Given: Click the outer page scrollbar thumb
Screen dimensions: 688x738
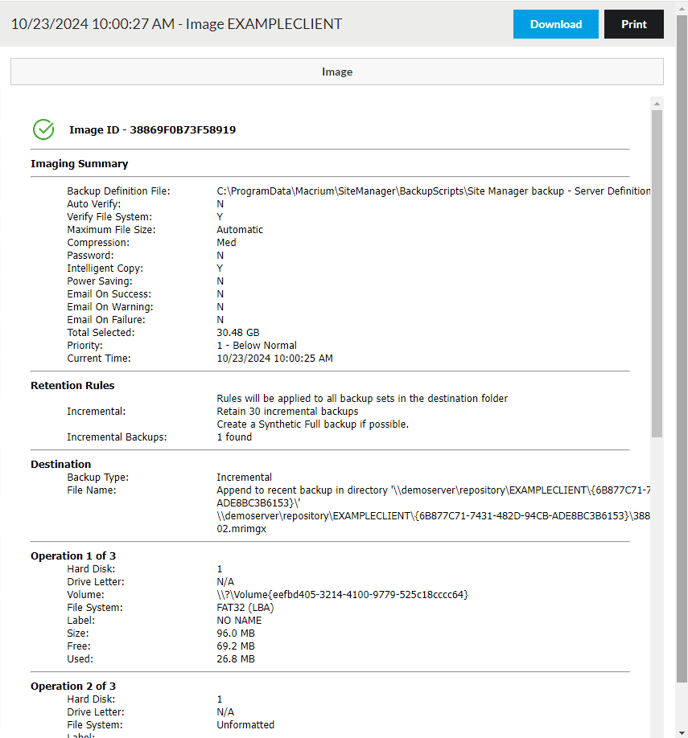Looking at the screenshot, I should point(682,348).
